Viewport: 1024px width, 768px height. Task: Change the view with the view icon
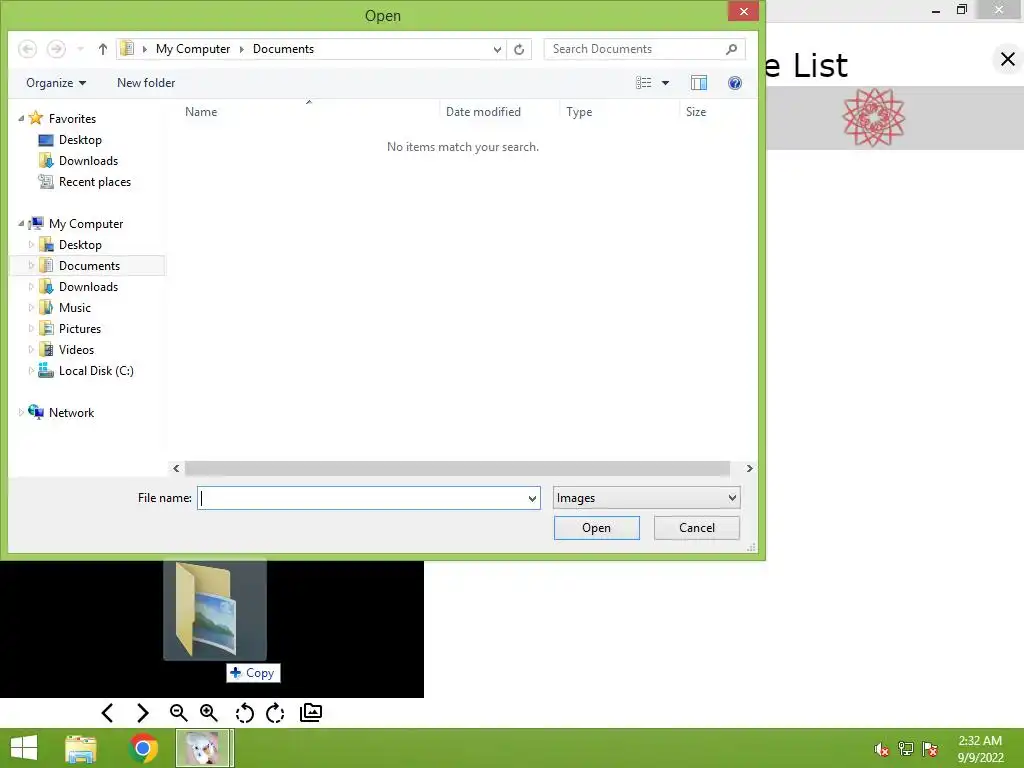tap(643, 83)
